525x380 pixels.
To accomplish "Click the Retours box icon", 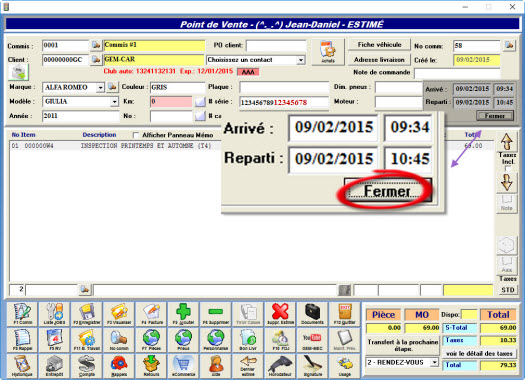I will [x=151, y=366].
